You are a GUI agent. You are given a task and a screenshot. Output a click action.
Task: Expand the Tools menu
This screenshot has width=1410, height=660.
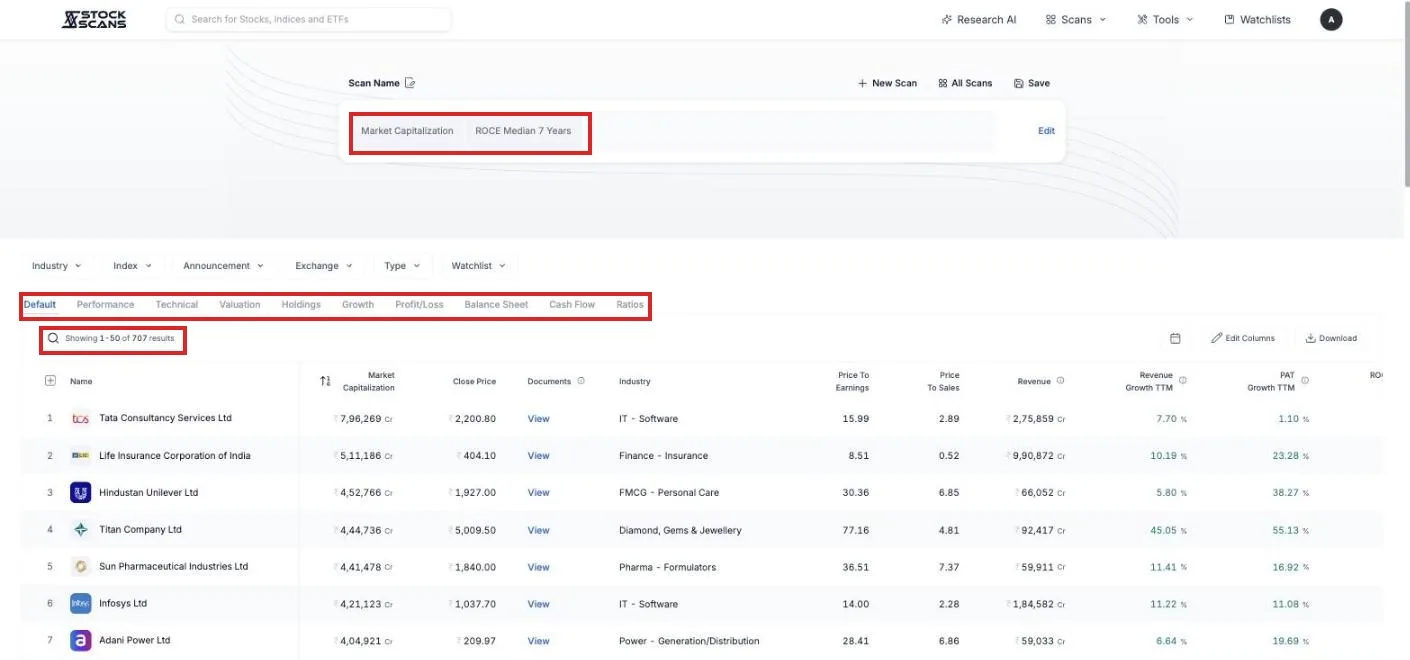click(x=1165, y=19)
